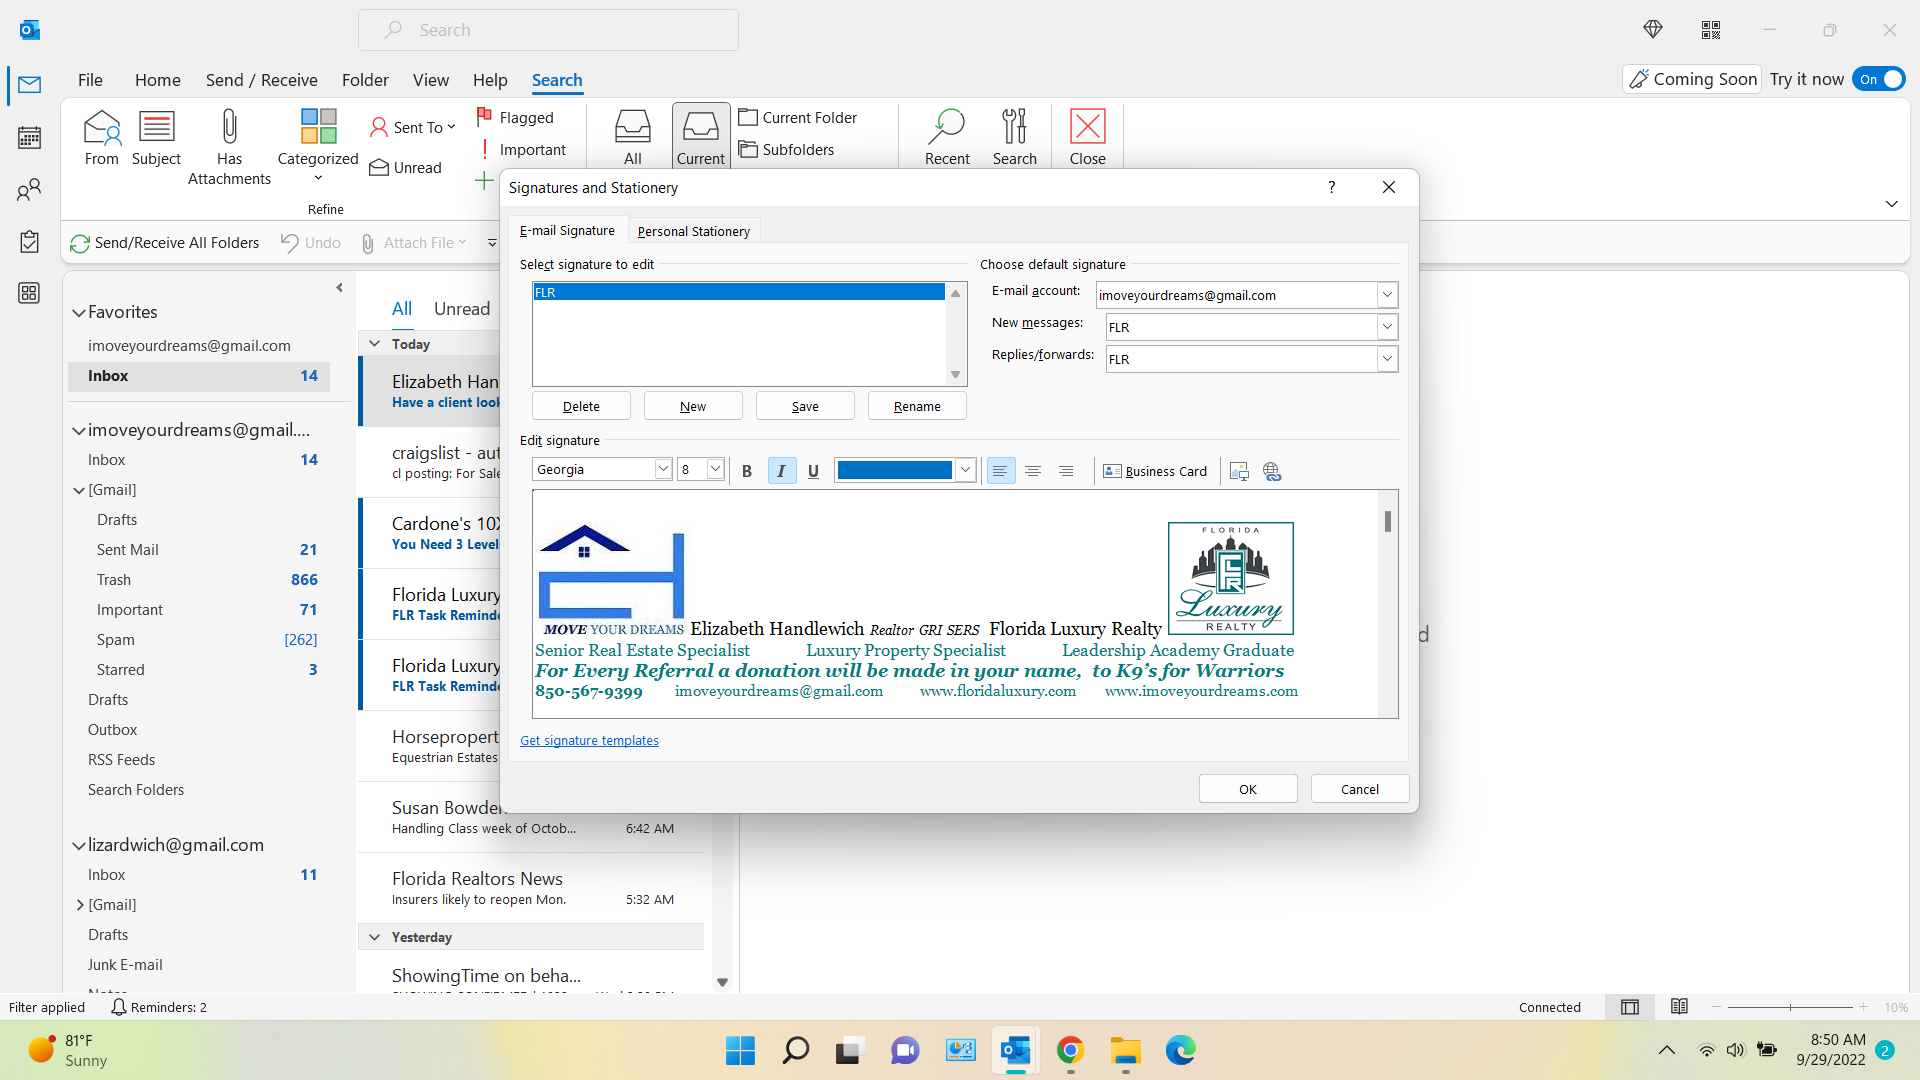Screen dimensions: 1920x1080
Task: Open New messages signature dropdown
Action: pos(1387,327)
